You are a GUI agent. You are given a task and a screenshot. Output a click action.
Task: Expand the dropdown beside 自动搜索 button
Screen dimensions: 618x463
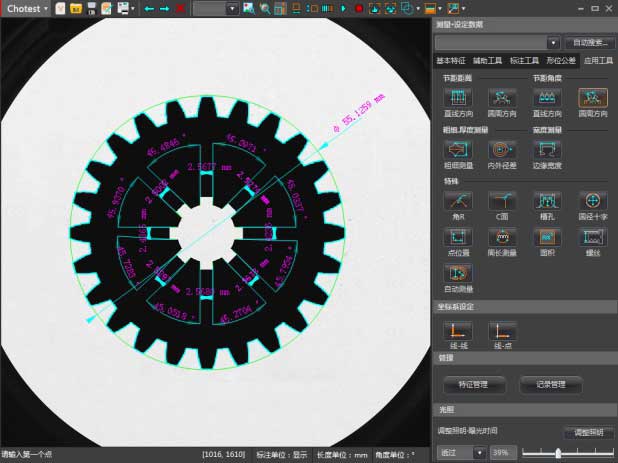click(x=552, y=43)
